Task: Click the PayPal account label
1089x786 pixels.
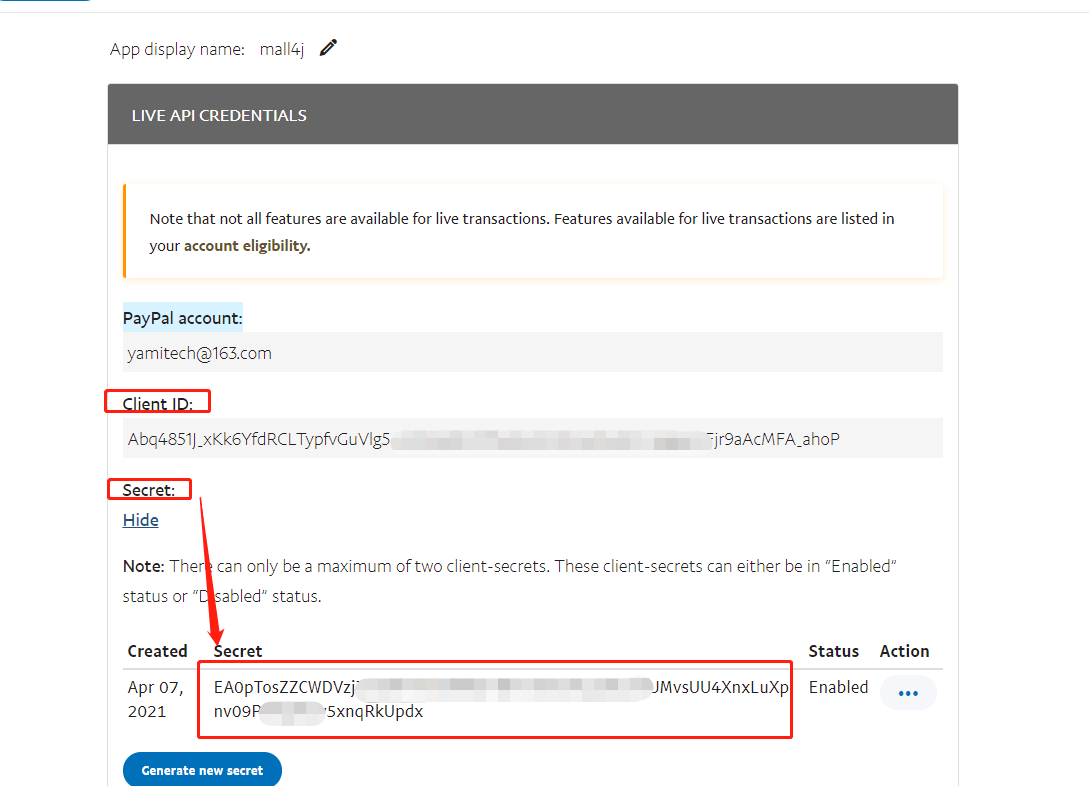Action: coord(183,318)
